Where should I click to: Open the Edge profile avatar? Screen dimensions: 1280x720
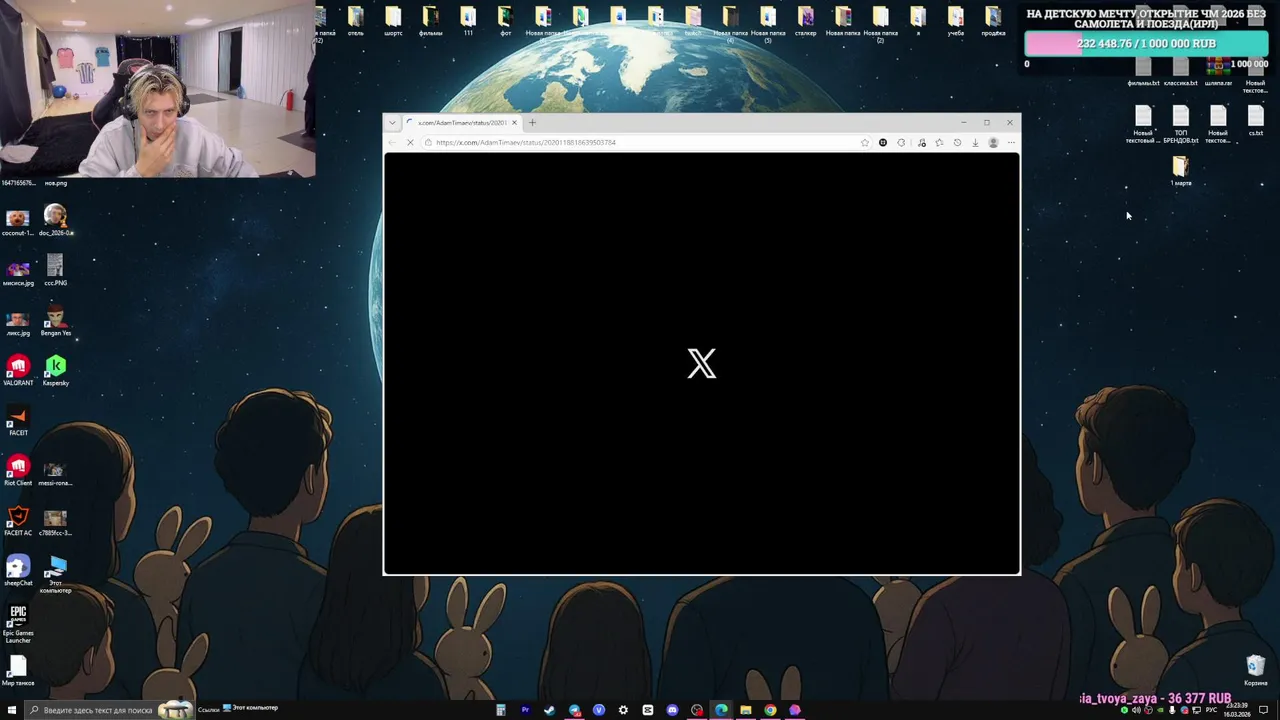coord(993,142)
